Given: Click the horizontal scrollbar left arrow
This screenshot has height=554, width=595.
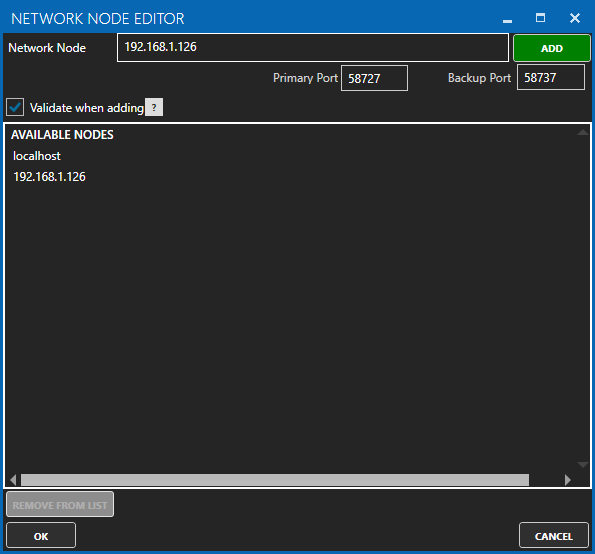Looking at the screenshot, I should pyautogui.click(x=13, y=480).
